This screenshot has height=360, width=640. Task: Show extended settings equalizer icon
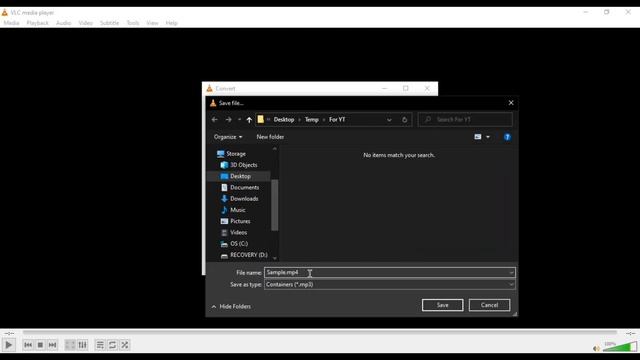[x=82, y=345]
